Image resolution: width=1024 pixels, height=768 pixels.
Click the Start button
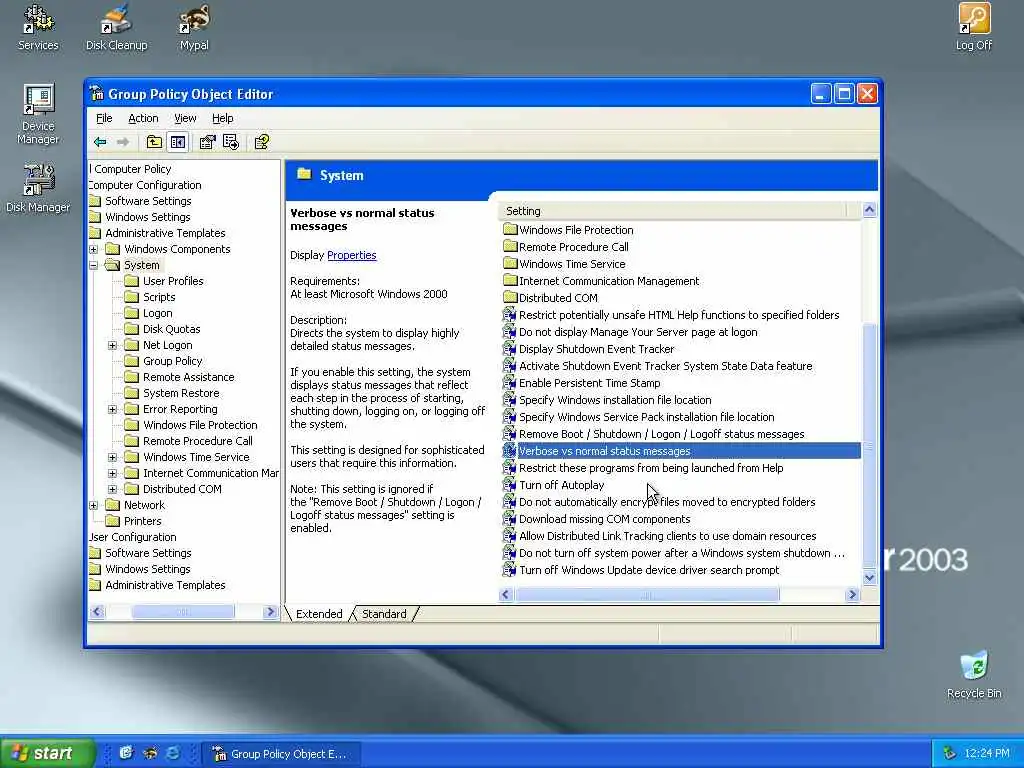pyautogui.click(x=47, y=753)
